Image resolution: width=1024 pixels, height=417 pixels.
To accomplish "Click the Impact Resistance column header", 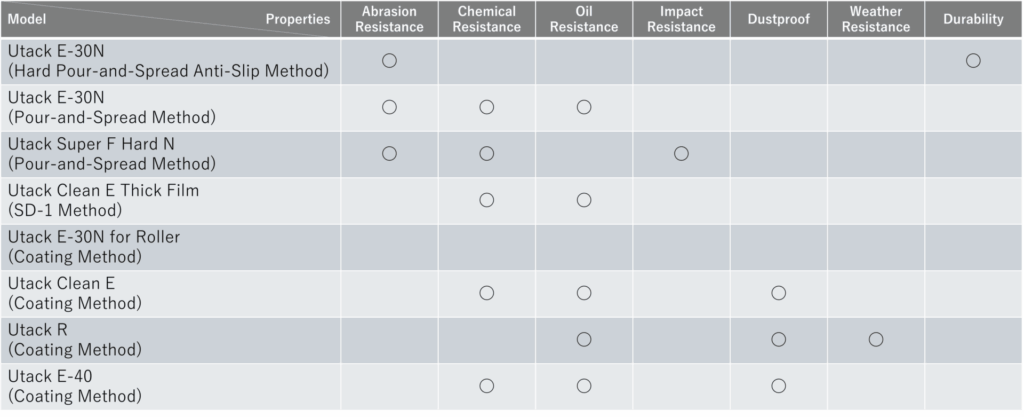I will (x=681, y=19).
